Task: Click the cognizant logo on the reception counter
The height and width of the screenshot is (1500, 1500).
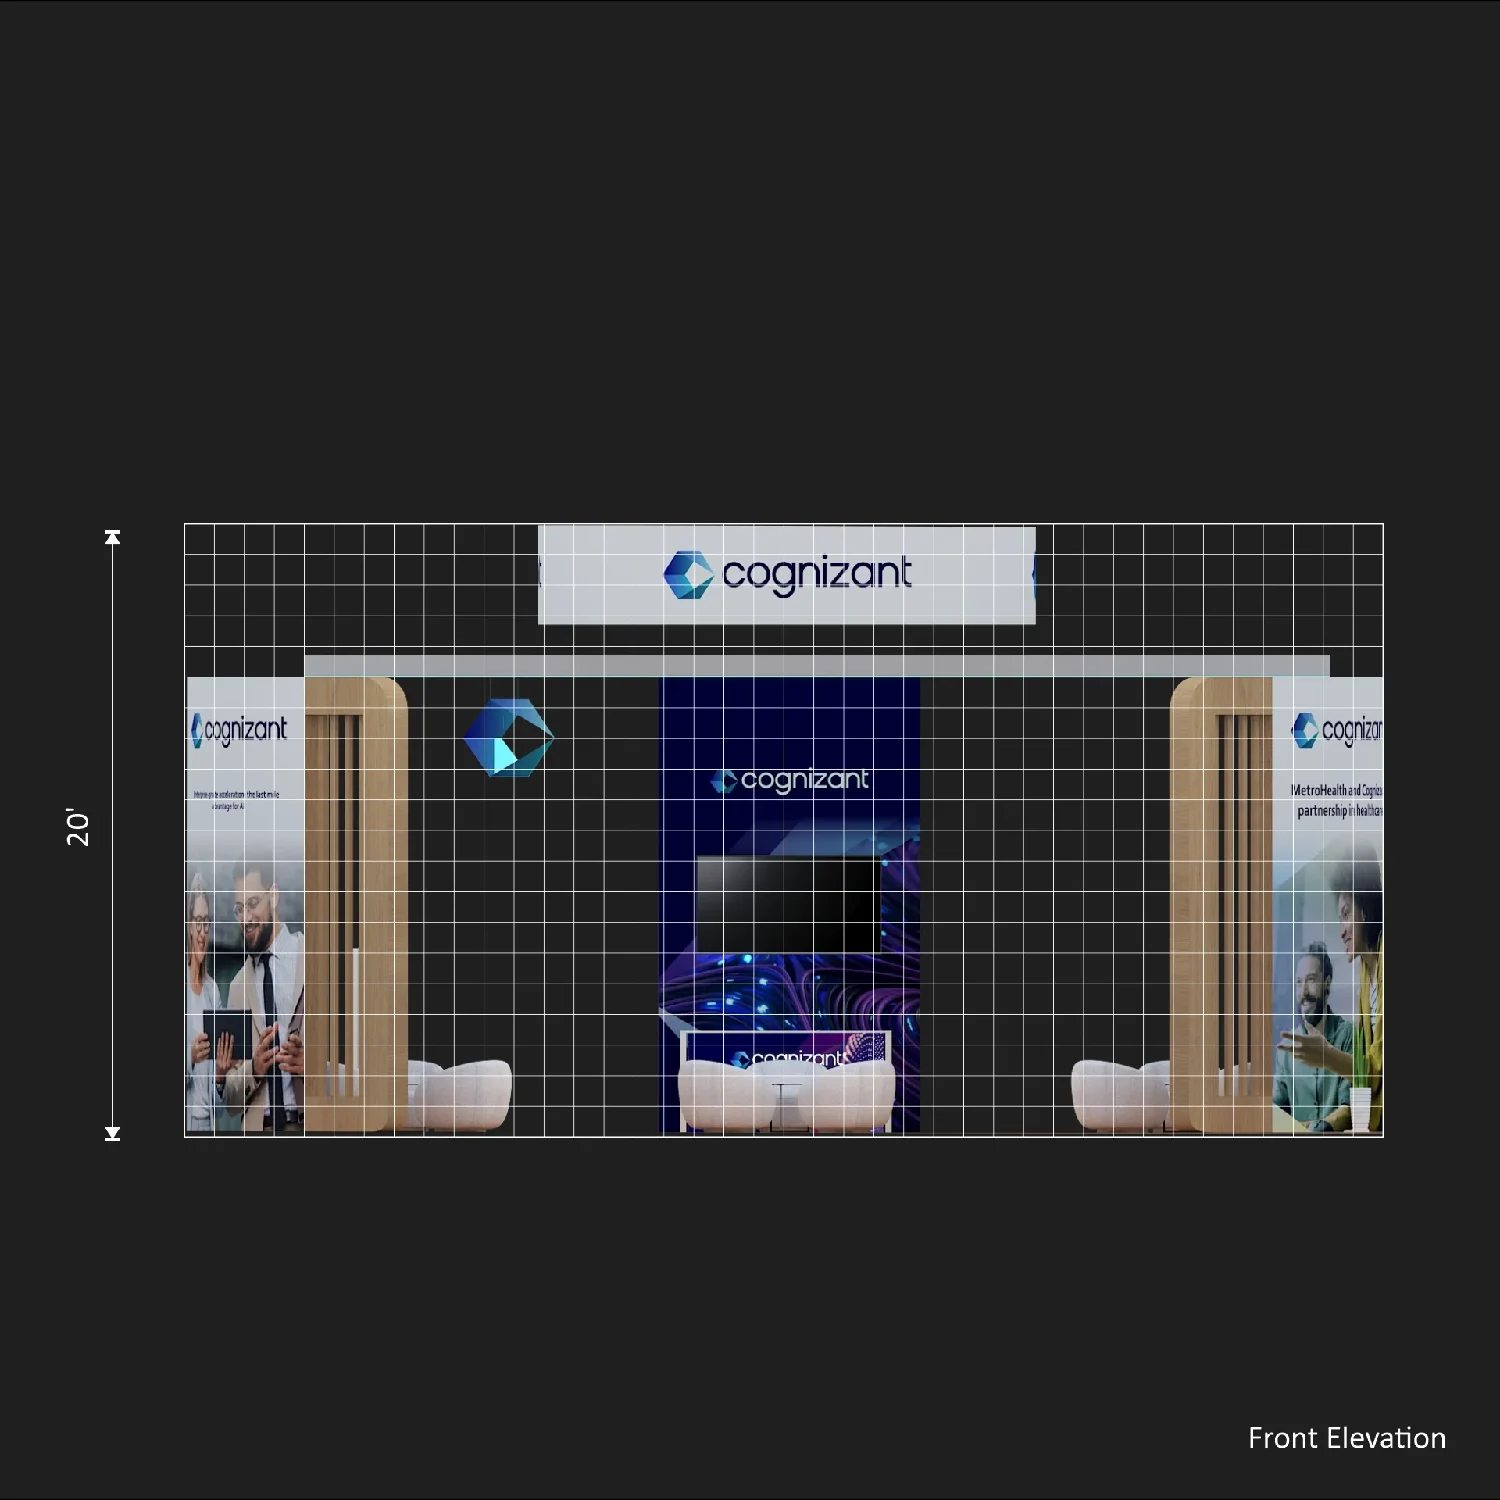Action: click(790, 1058)
